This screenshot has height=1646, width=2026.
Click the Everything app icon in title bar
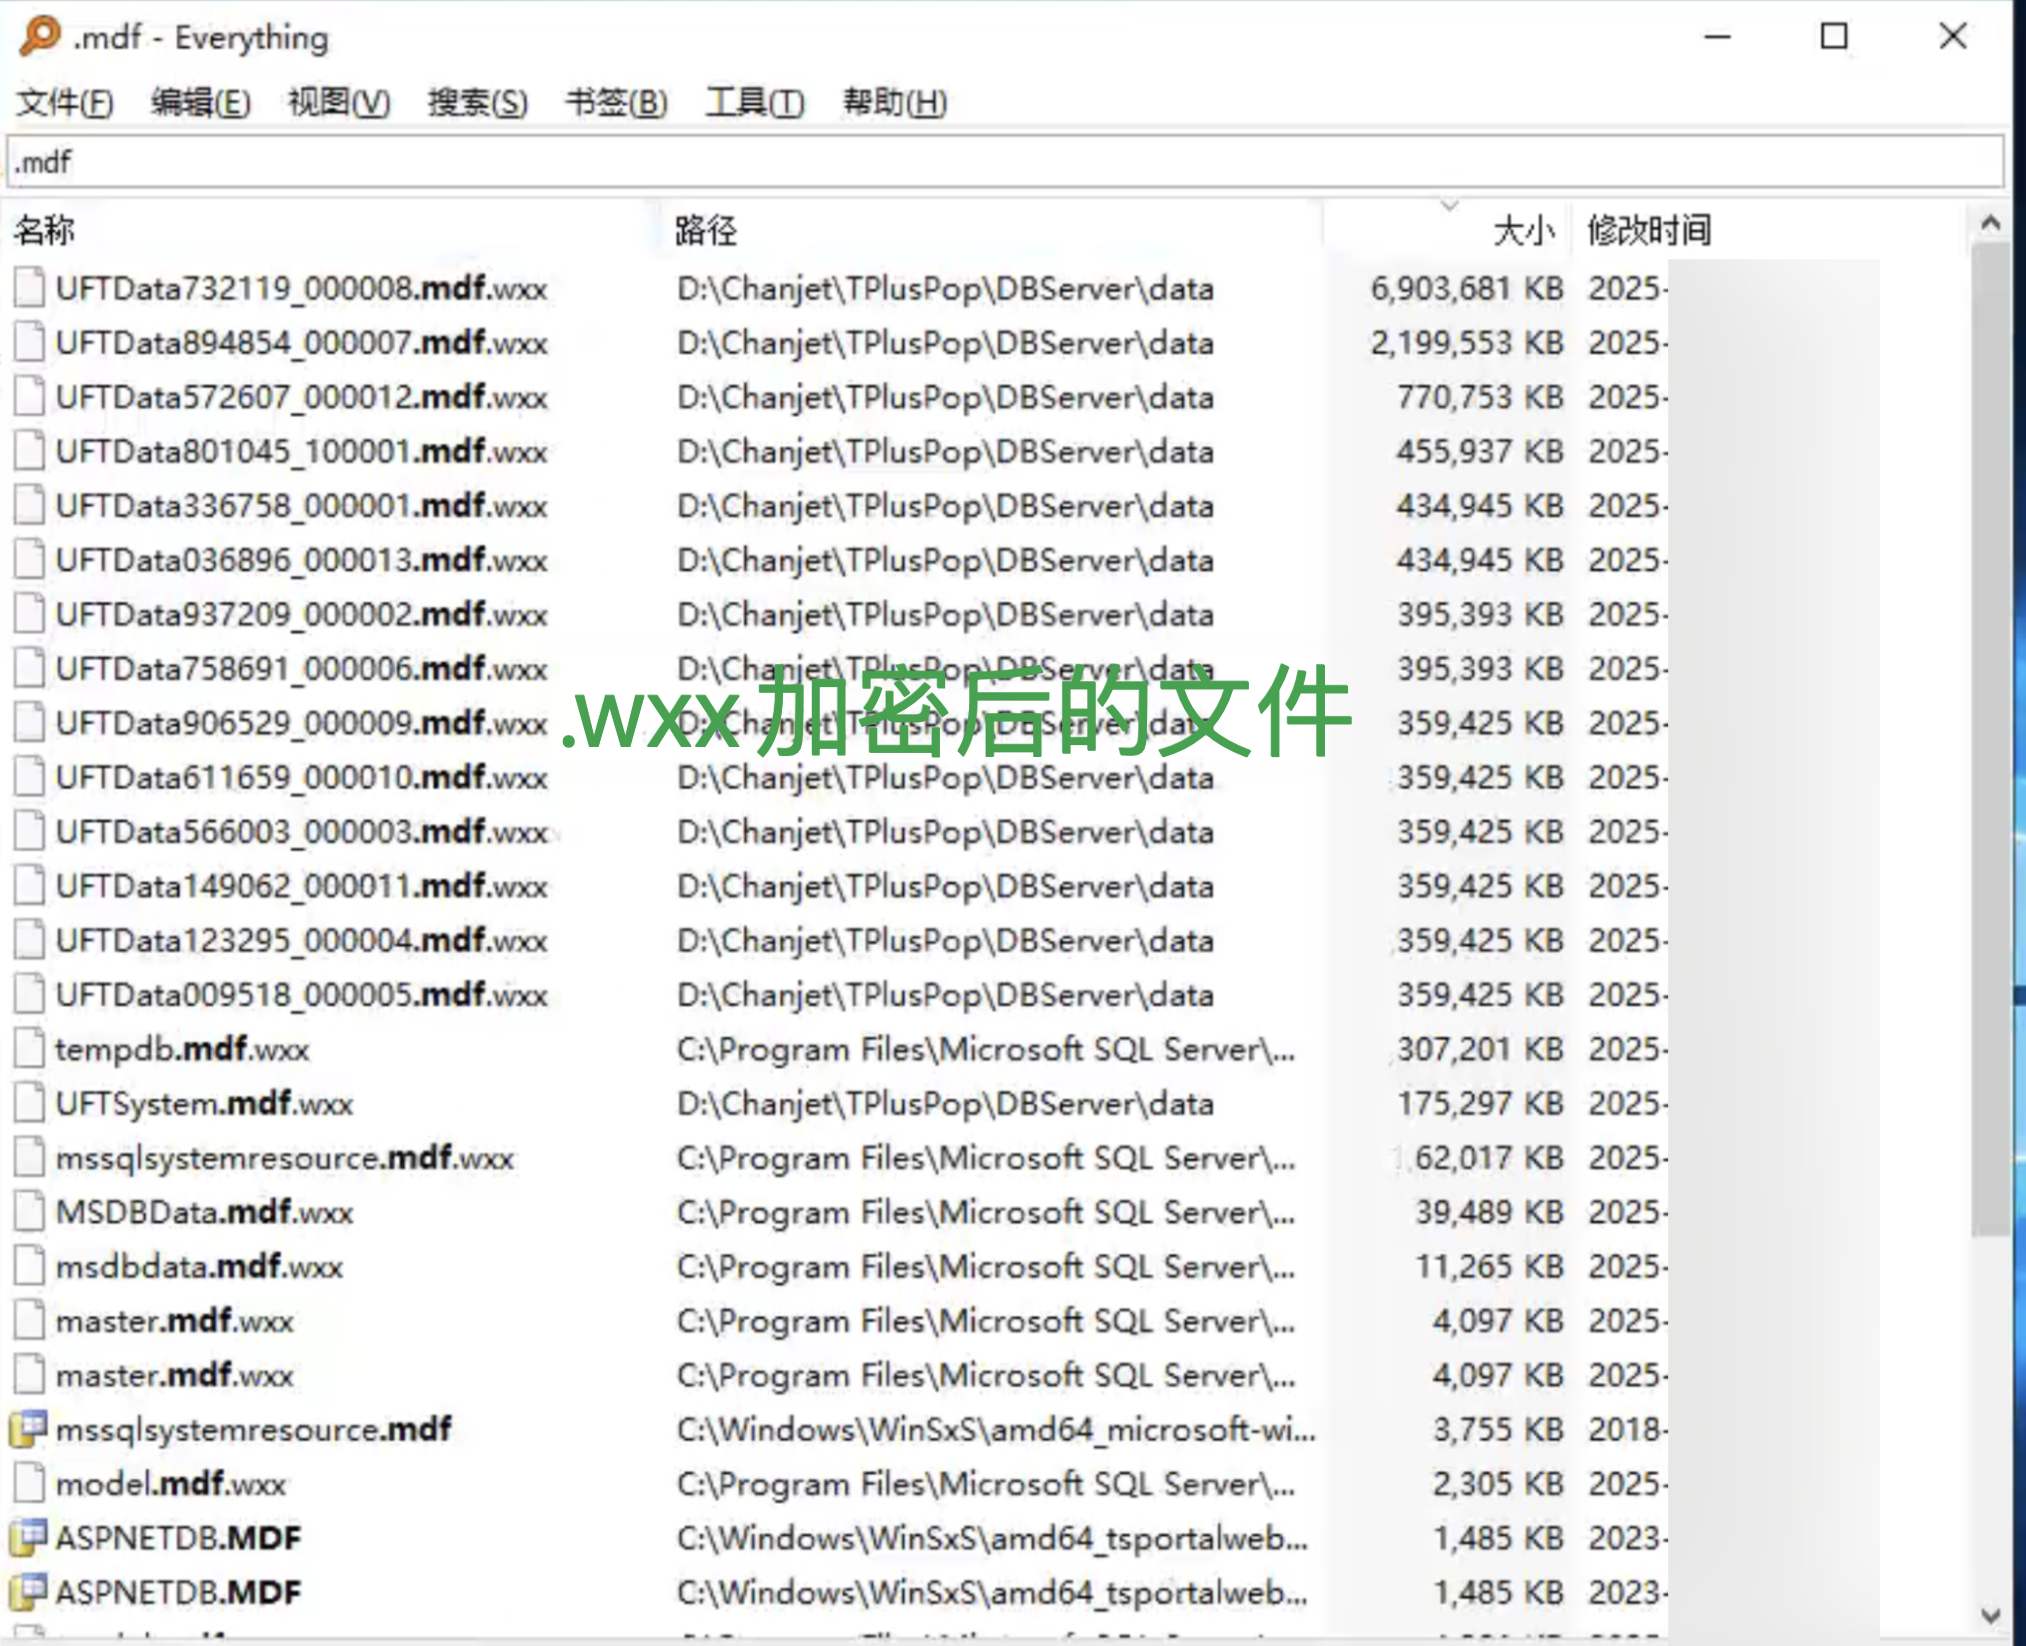coord(40,36)
